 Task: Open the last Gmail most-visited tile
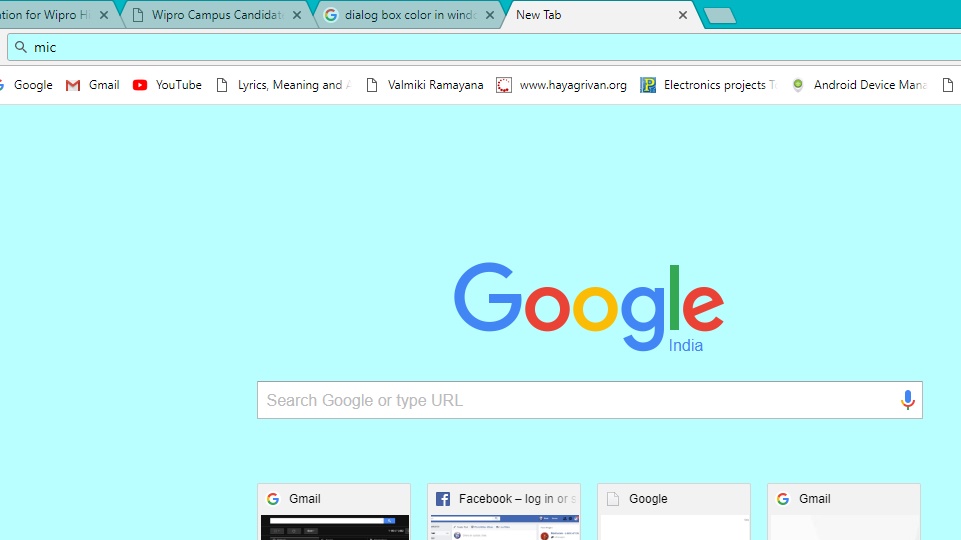coord(844,512)
